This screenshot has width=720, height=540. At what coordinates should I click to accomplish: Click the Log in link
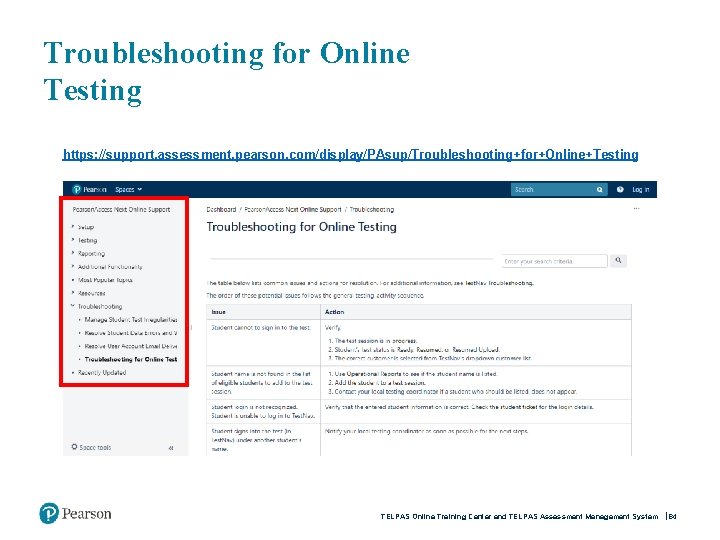click(x=641, y=189)
